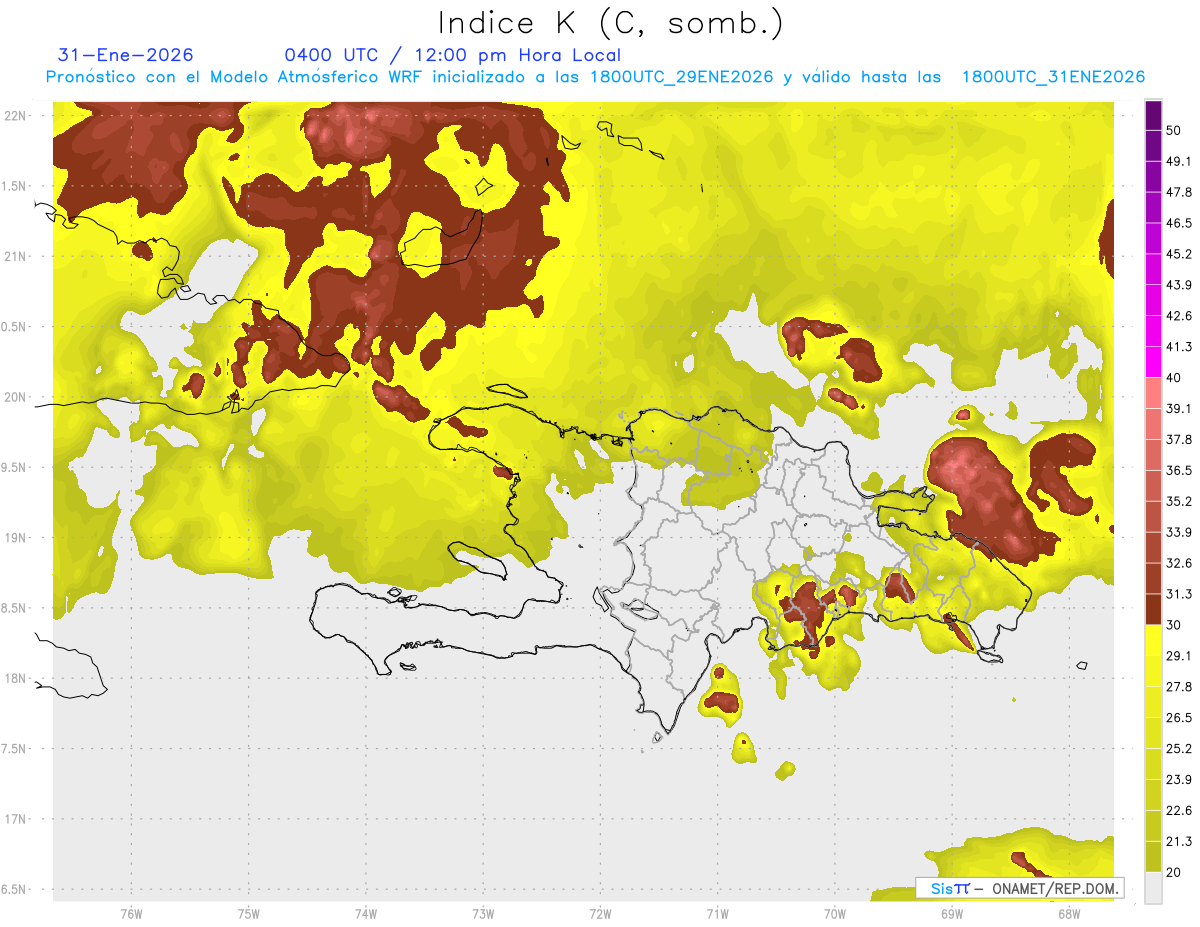The image size is (1200, 927).
Task: Click the colorbar value "45.2"
Action: [1179, 254]
